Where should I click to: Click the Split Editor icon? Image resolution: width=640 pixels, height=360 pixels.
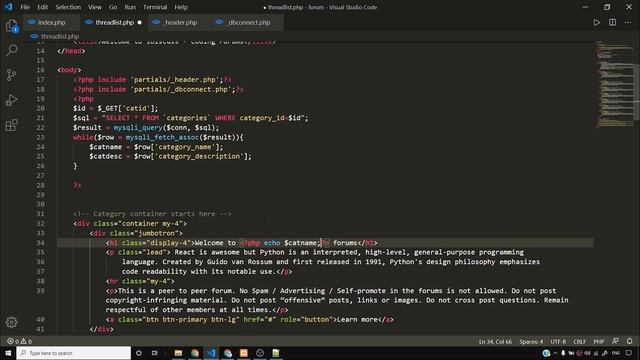coord(612,22)
